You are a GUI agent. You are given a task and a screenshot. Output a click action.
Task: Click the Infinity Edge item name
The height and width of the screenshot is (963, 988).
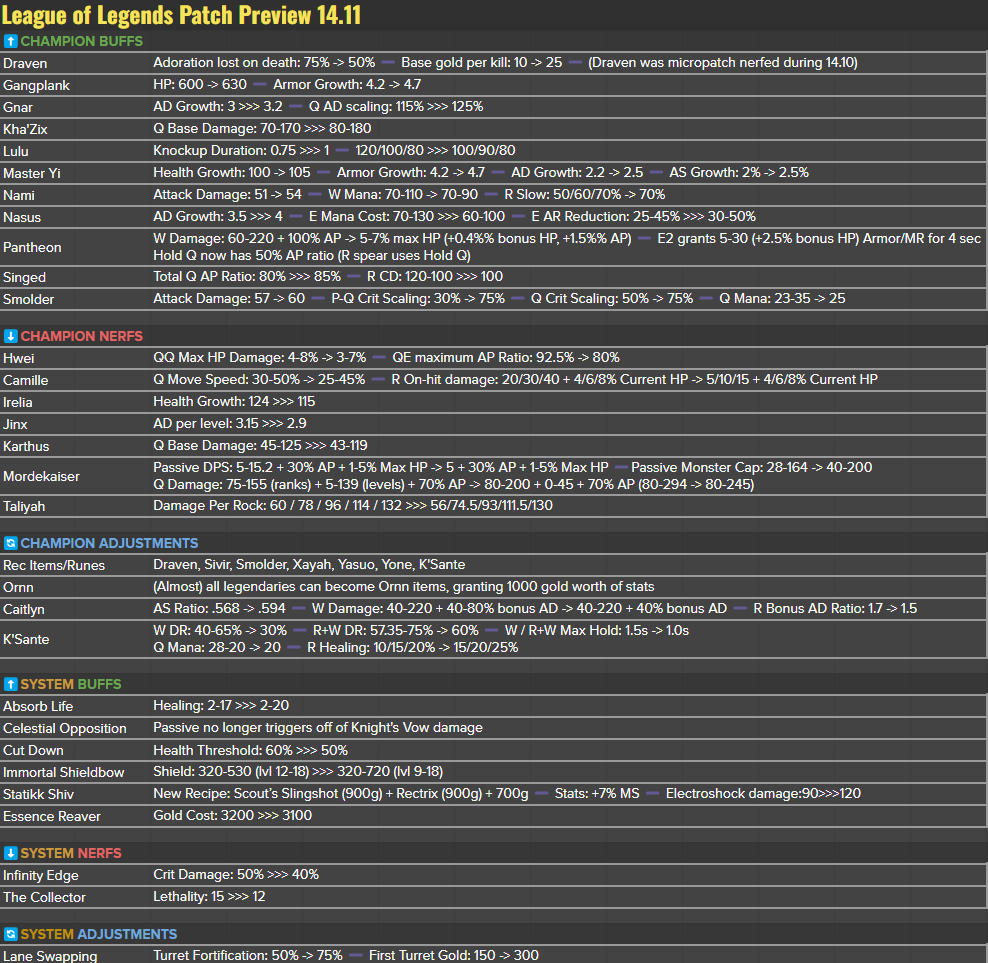pyautogui.click(x=41, y=875)
